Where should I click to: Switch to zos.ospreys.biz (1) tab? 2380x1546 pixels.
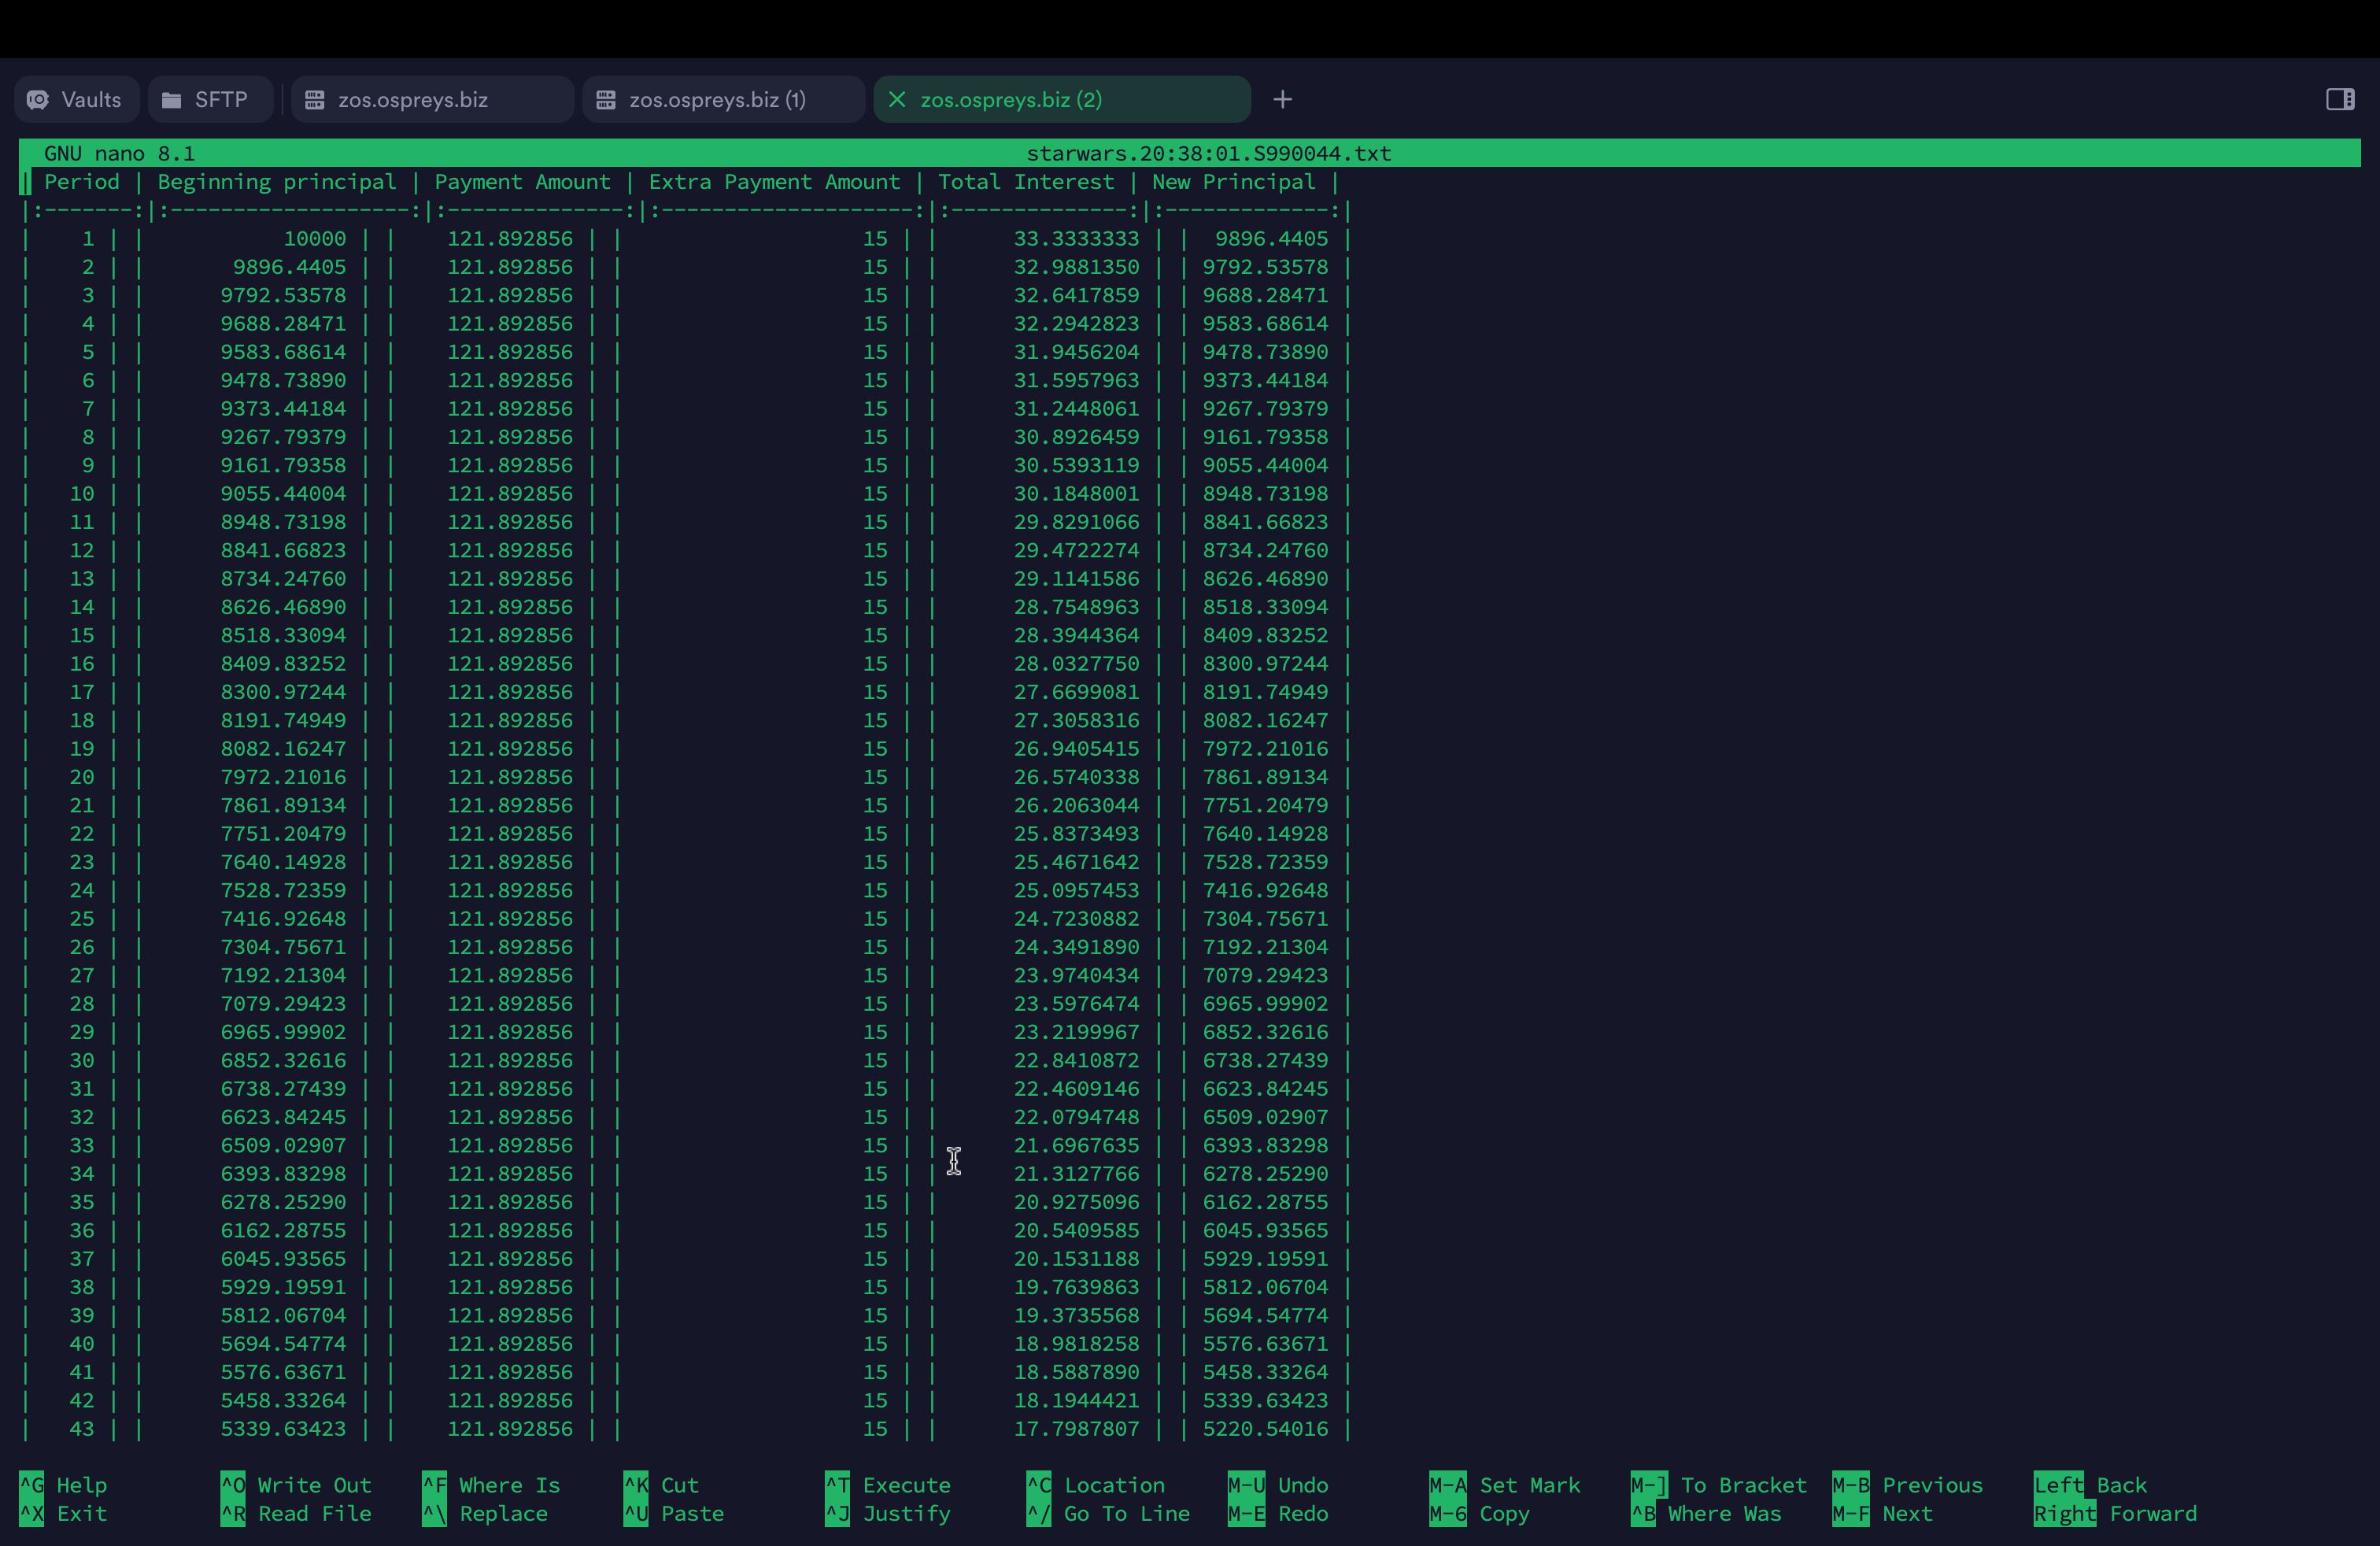(x=717, y=100)
